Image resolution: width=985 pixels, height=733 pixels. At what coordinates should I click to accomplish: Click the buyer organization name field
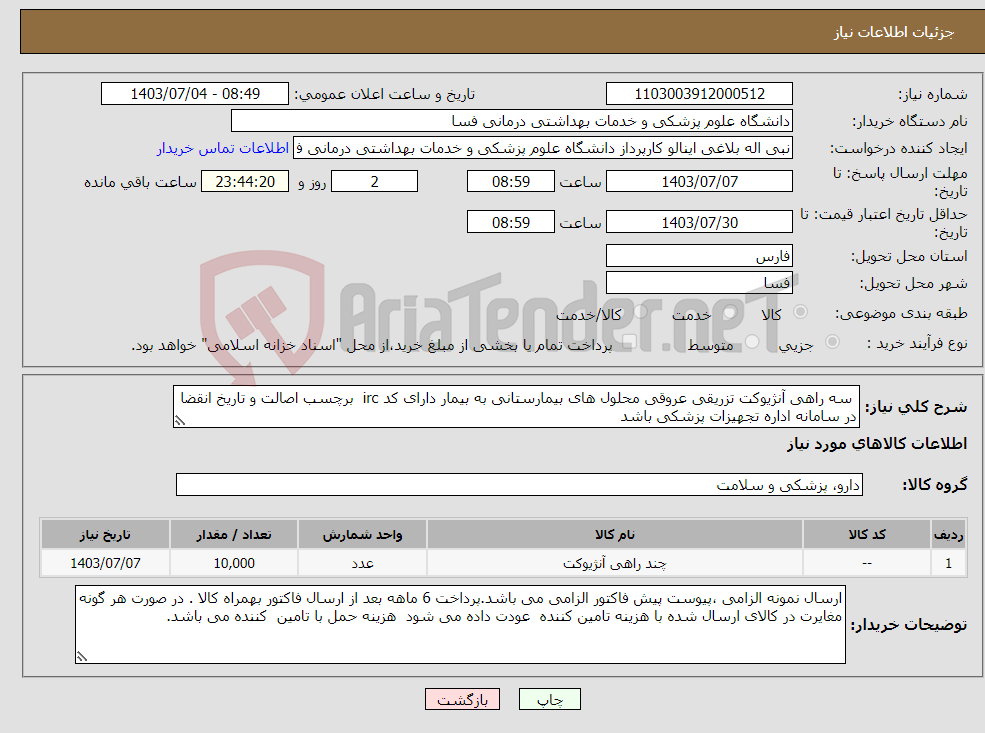512,121
